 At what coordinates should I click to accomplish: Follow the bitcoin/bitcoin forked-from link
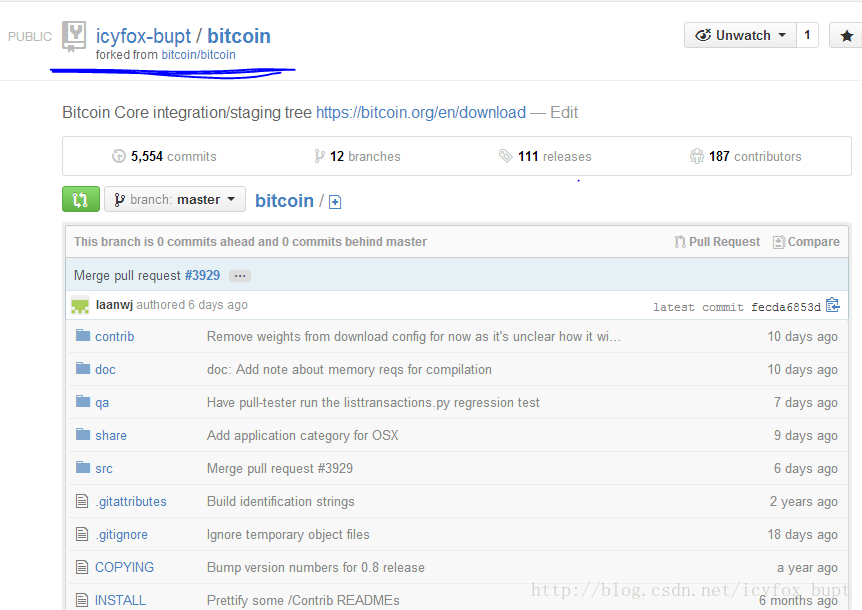(x=198, y=55)
